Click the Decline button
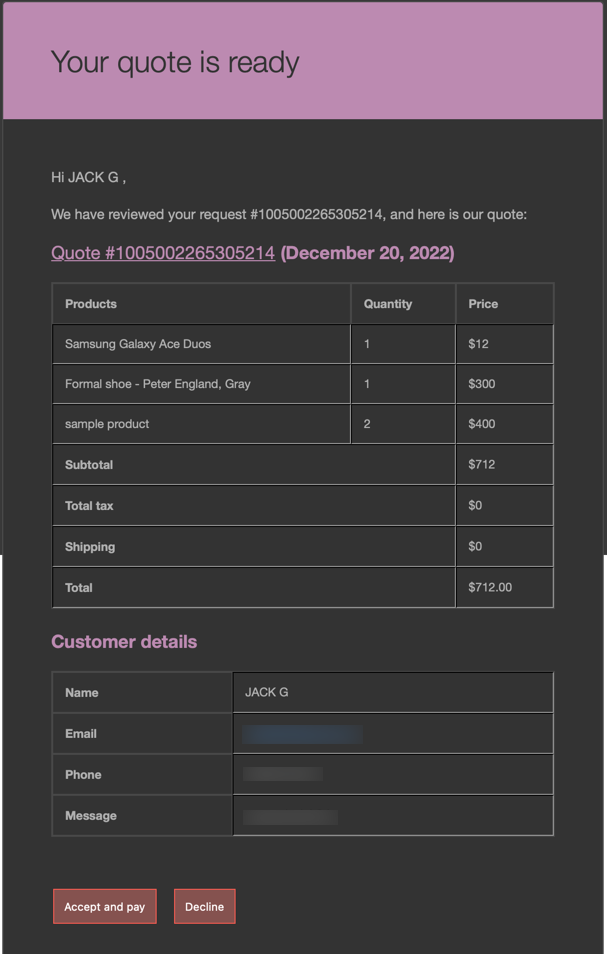Viewport: 607px width, 954px height. tap(204, 907)
